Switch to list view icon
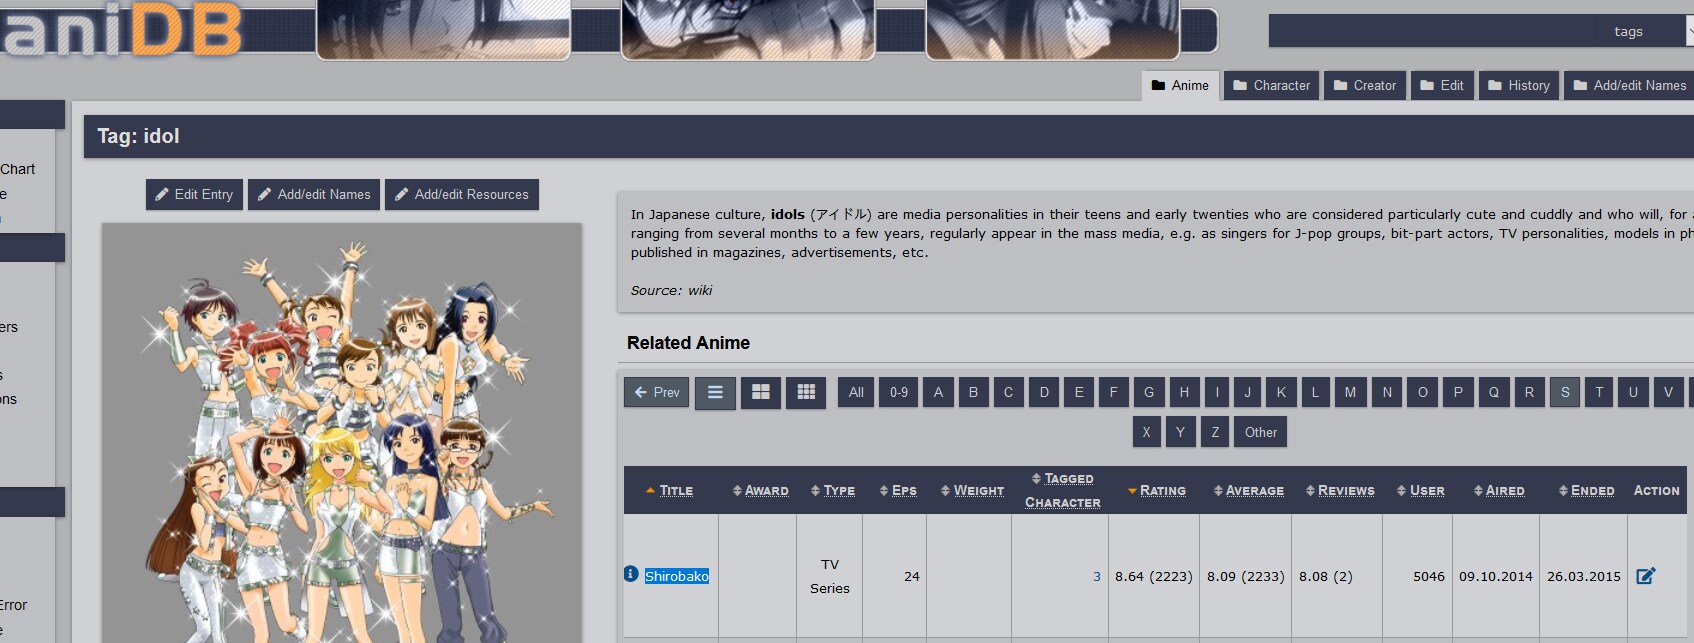 pos(715,392)
